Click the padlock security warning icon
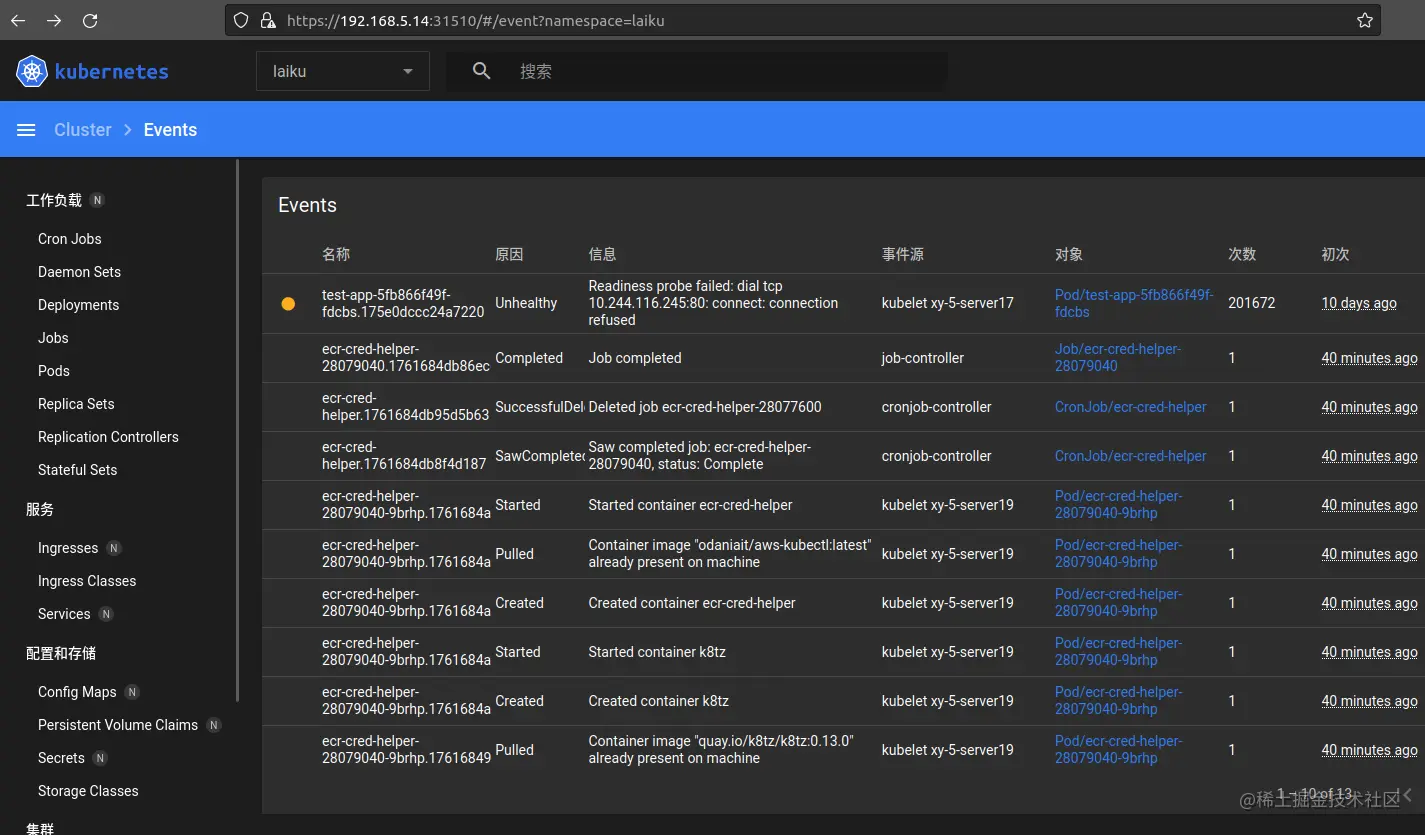The image size is (1425, 835). 267,20
